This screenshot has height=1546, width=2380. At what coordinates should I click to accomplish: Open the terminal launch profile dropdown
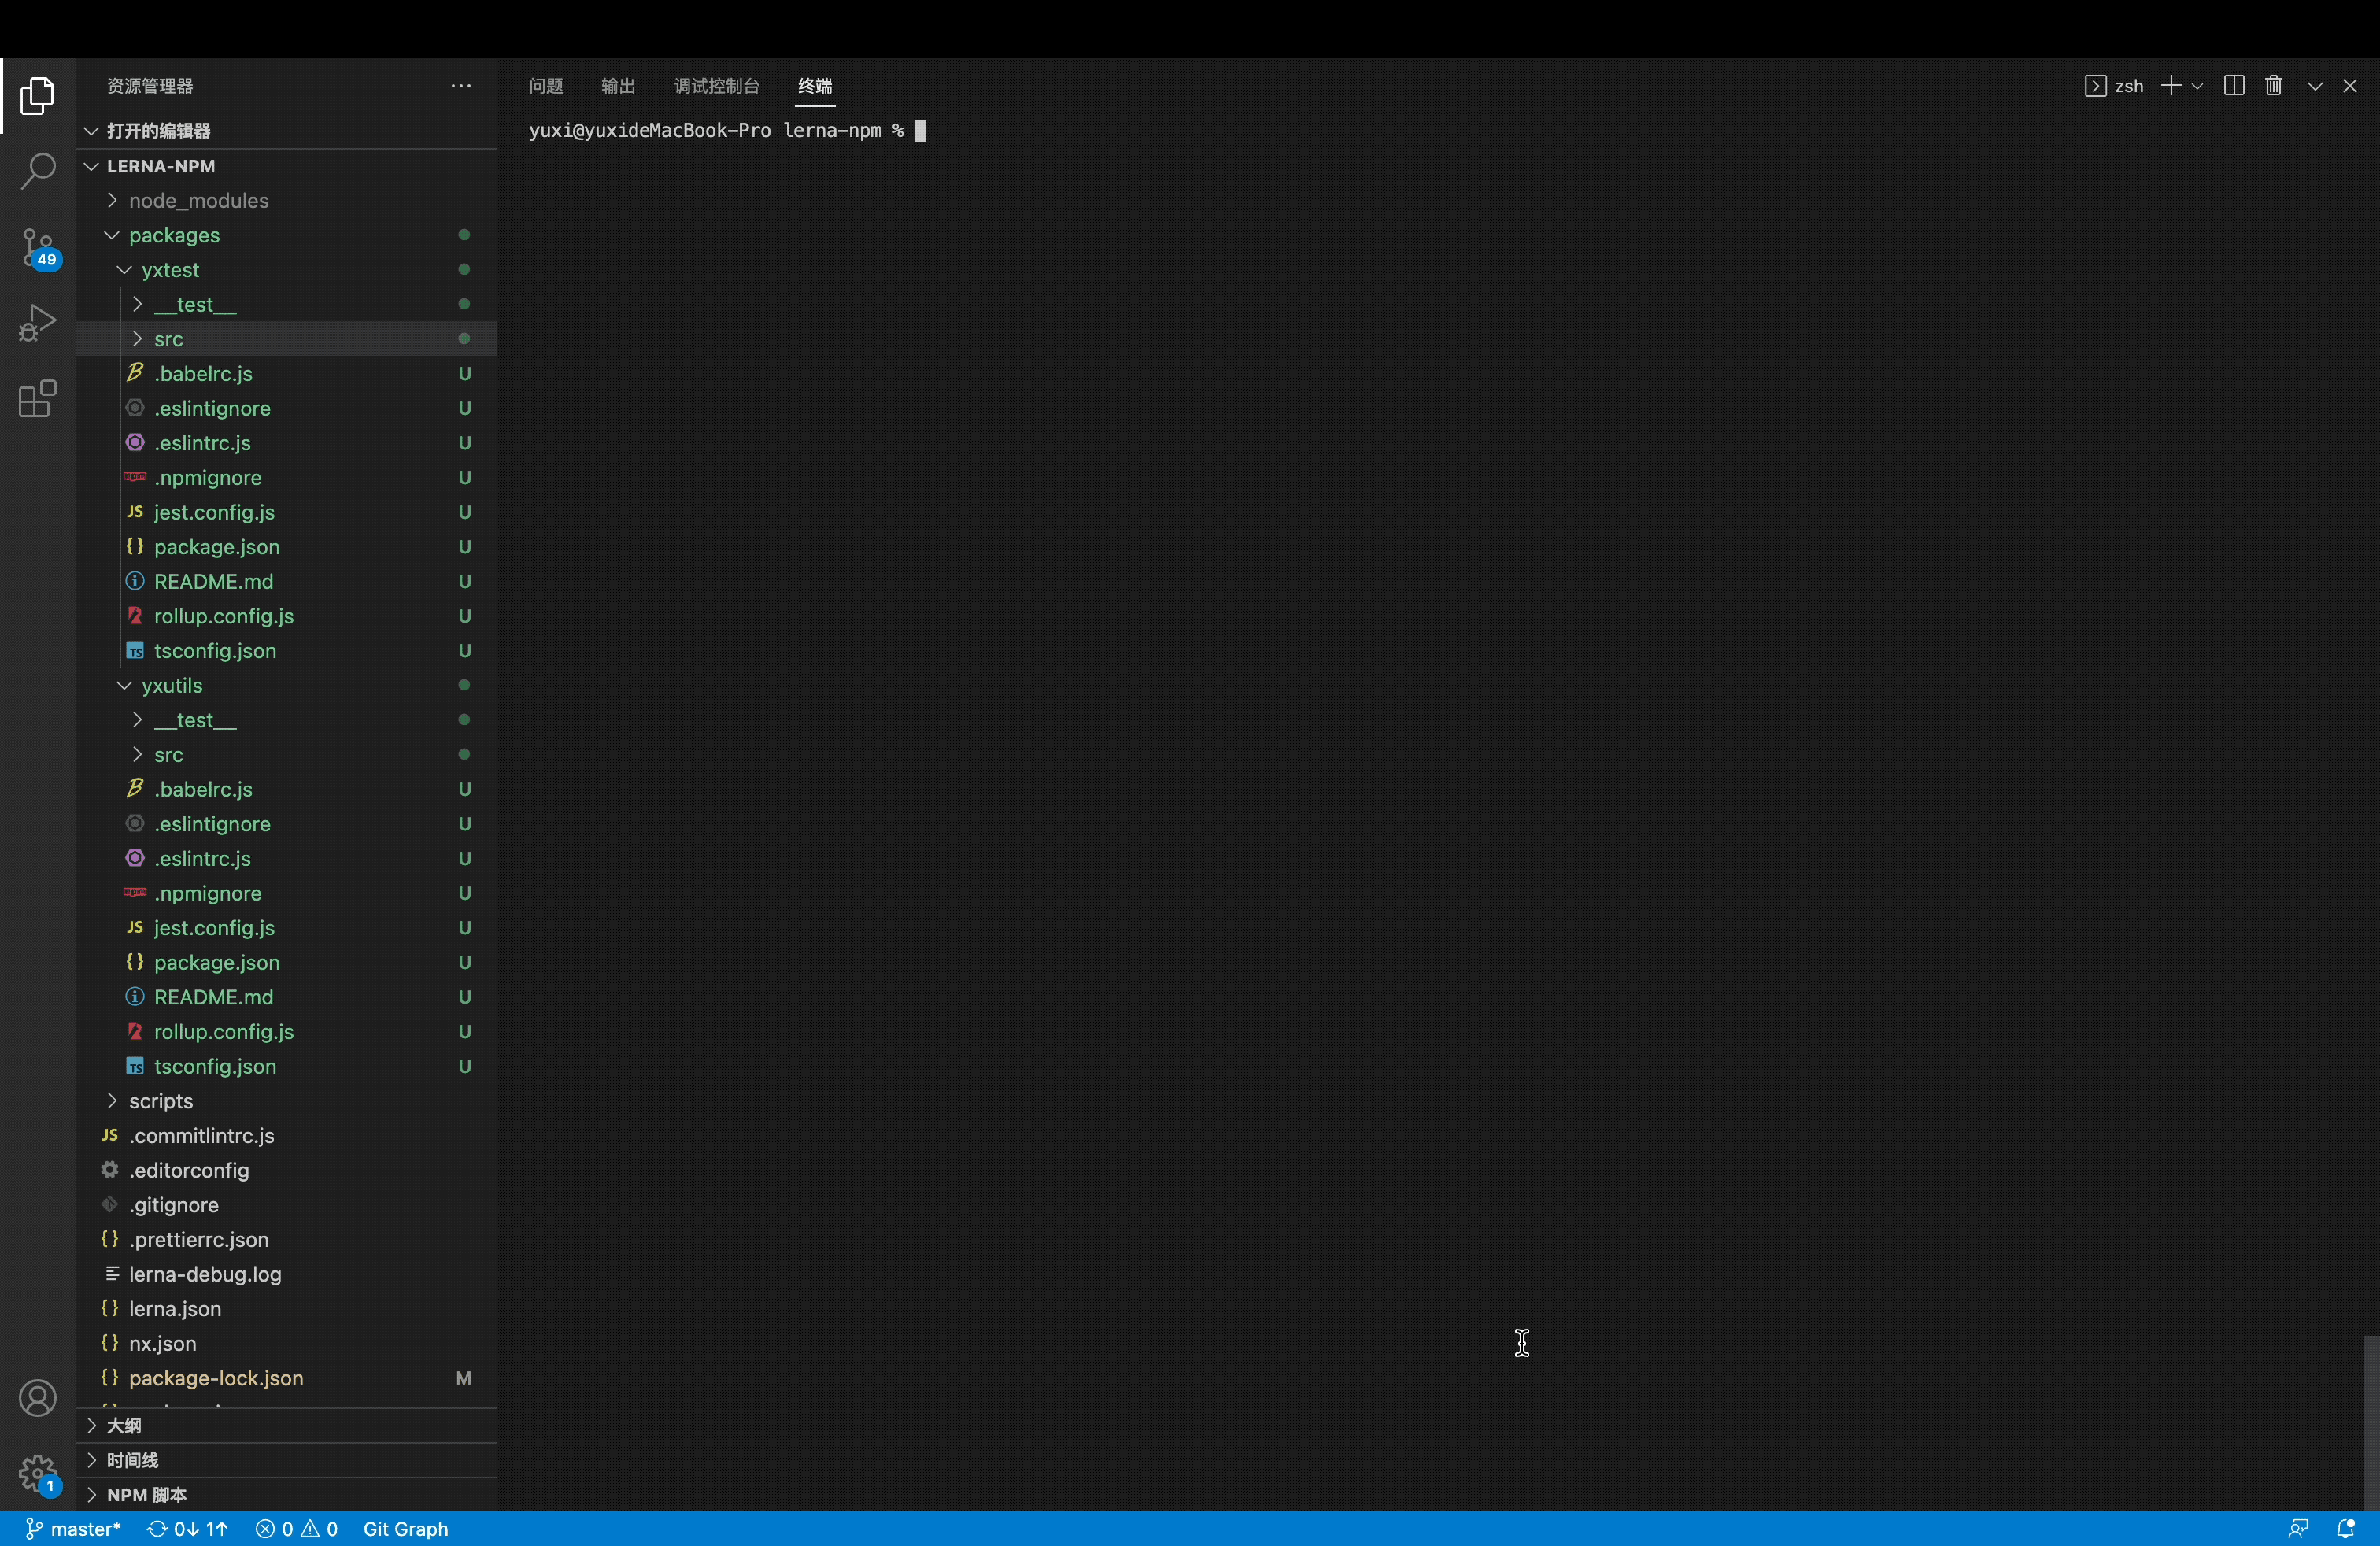coord(2196,86)
